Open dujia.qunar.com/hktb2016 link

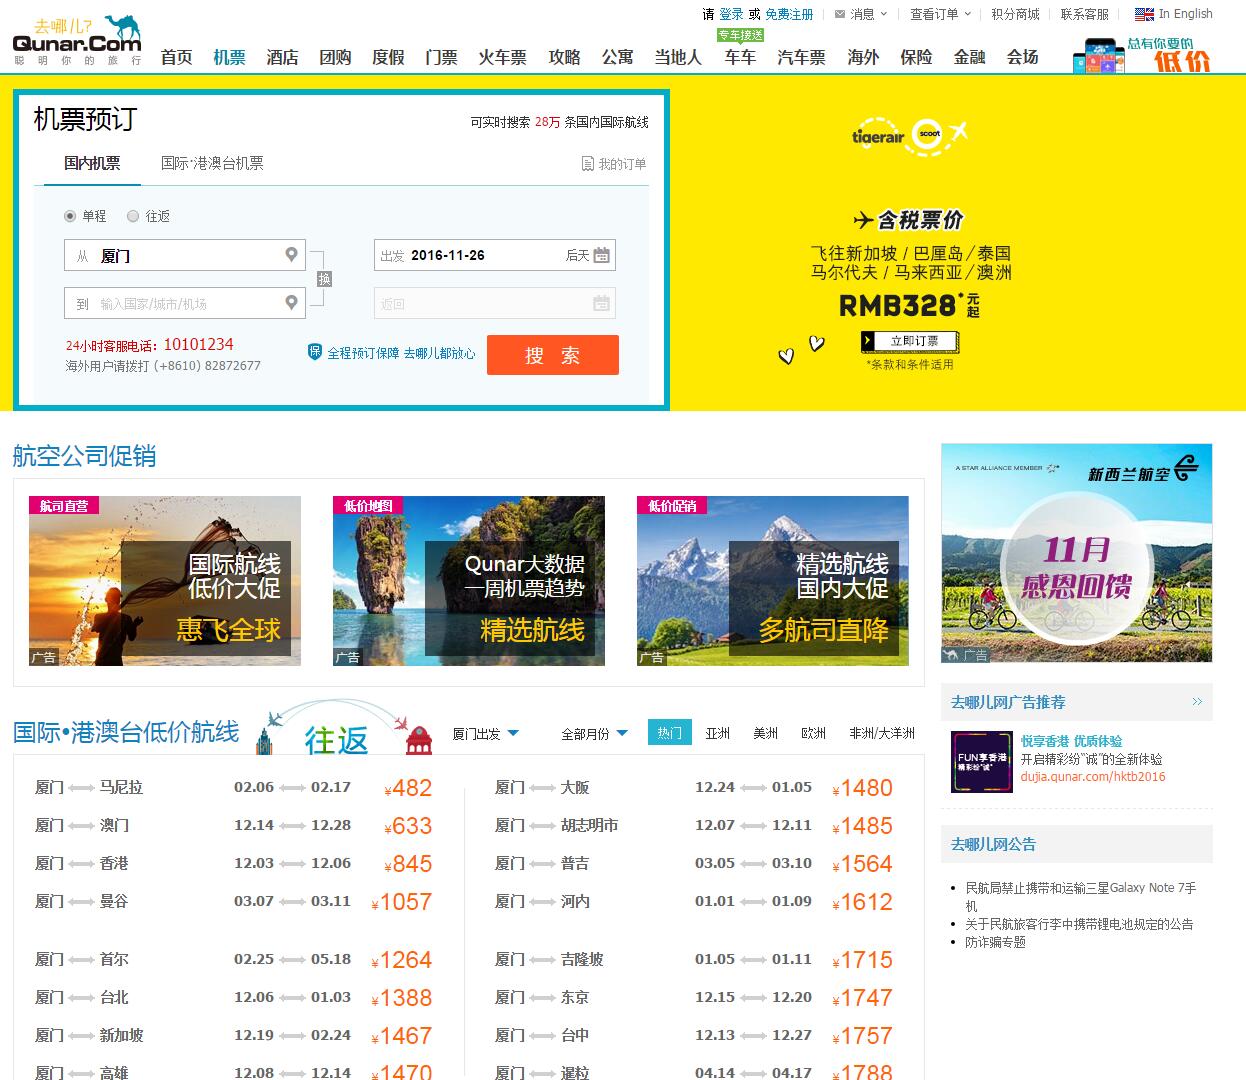pos(1093,777)
